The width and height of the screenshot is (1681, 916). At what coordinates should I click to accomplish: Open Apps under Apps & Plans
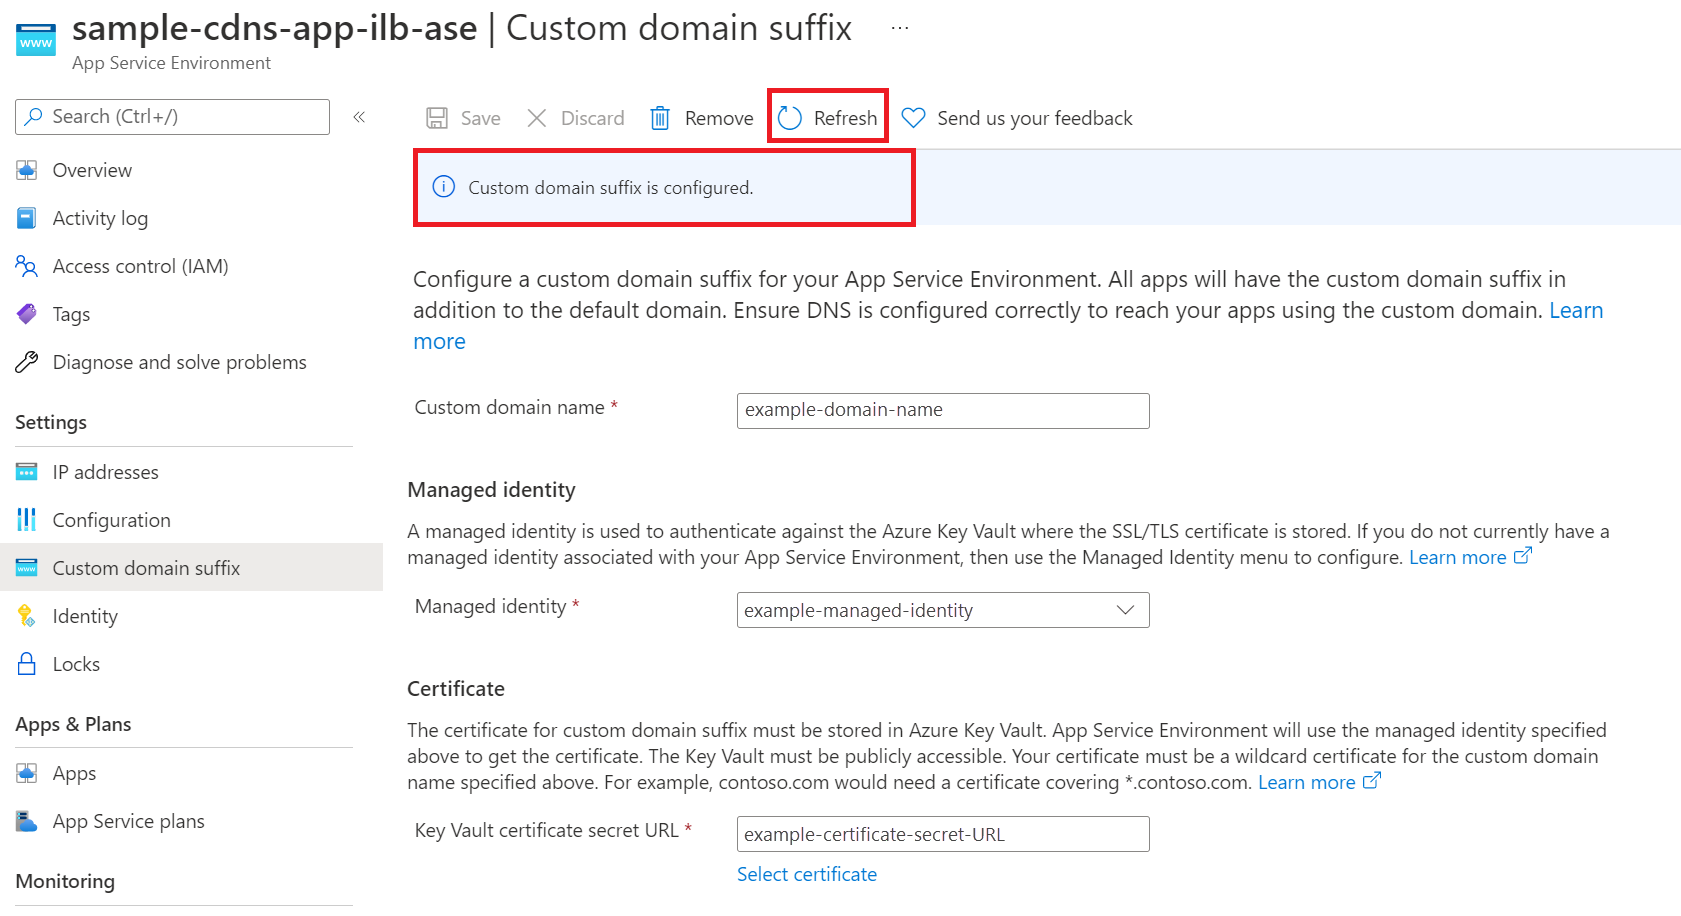(75, 773)
